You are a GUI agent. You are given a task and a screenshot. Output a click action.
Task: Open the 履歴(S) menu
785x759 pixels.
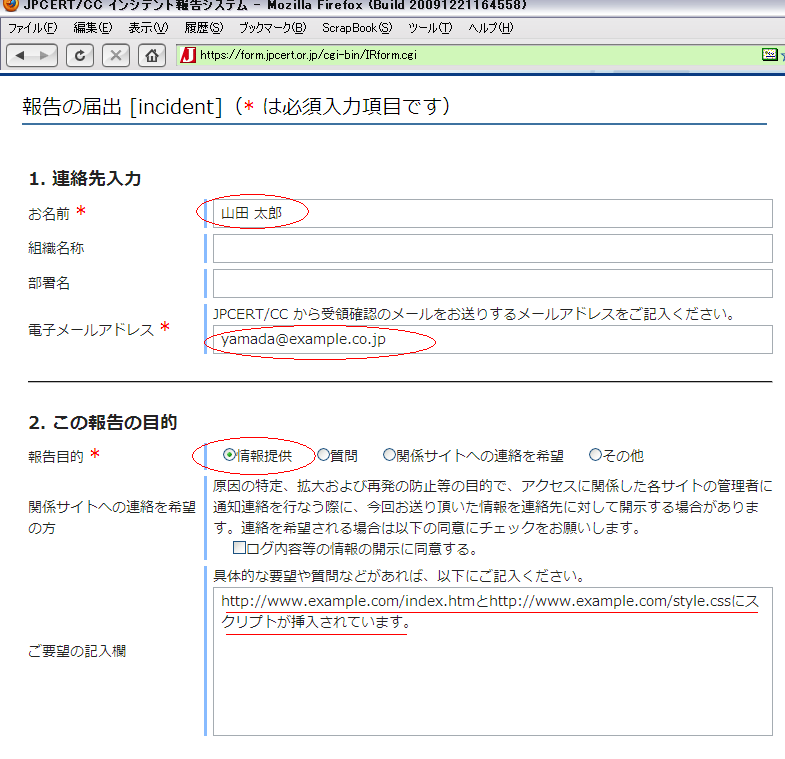click(x=204, y=28)
